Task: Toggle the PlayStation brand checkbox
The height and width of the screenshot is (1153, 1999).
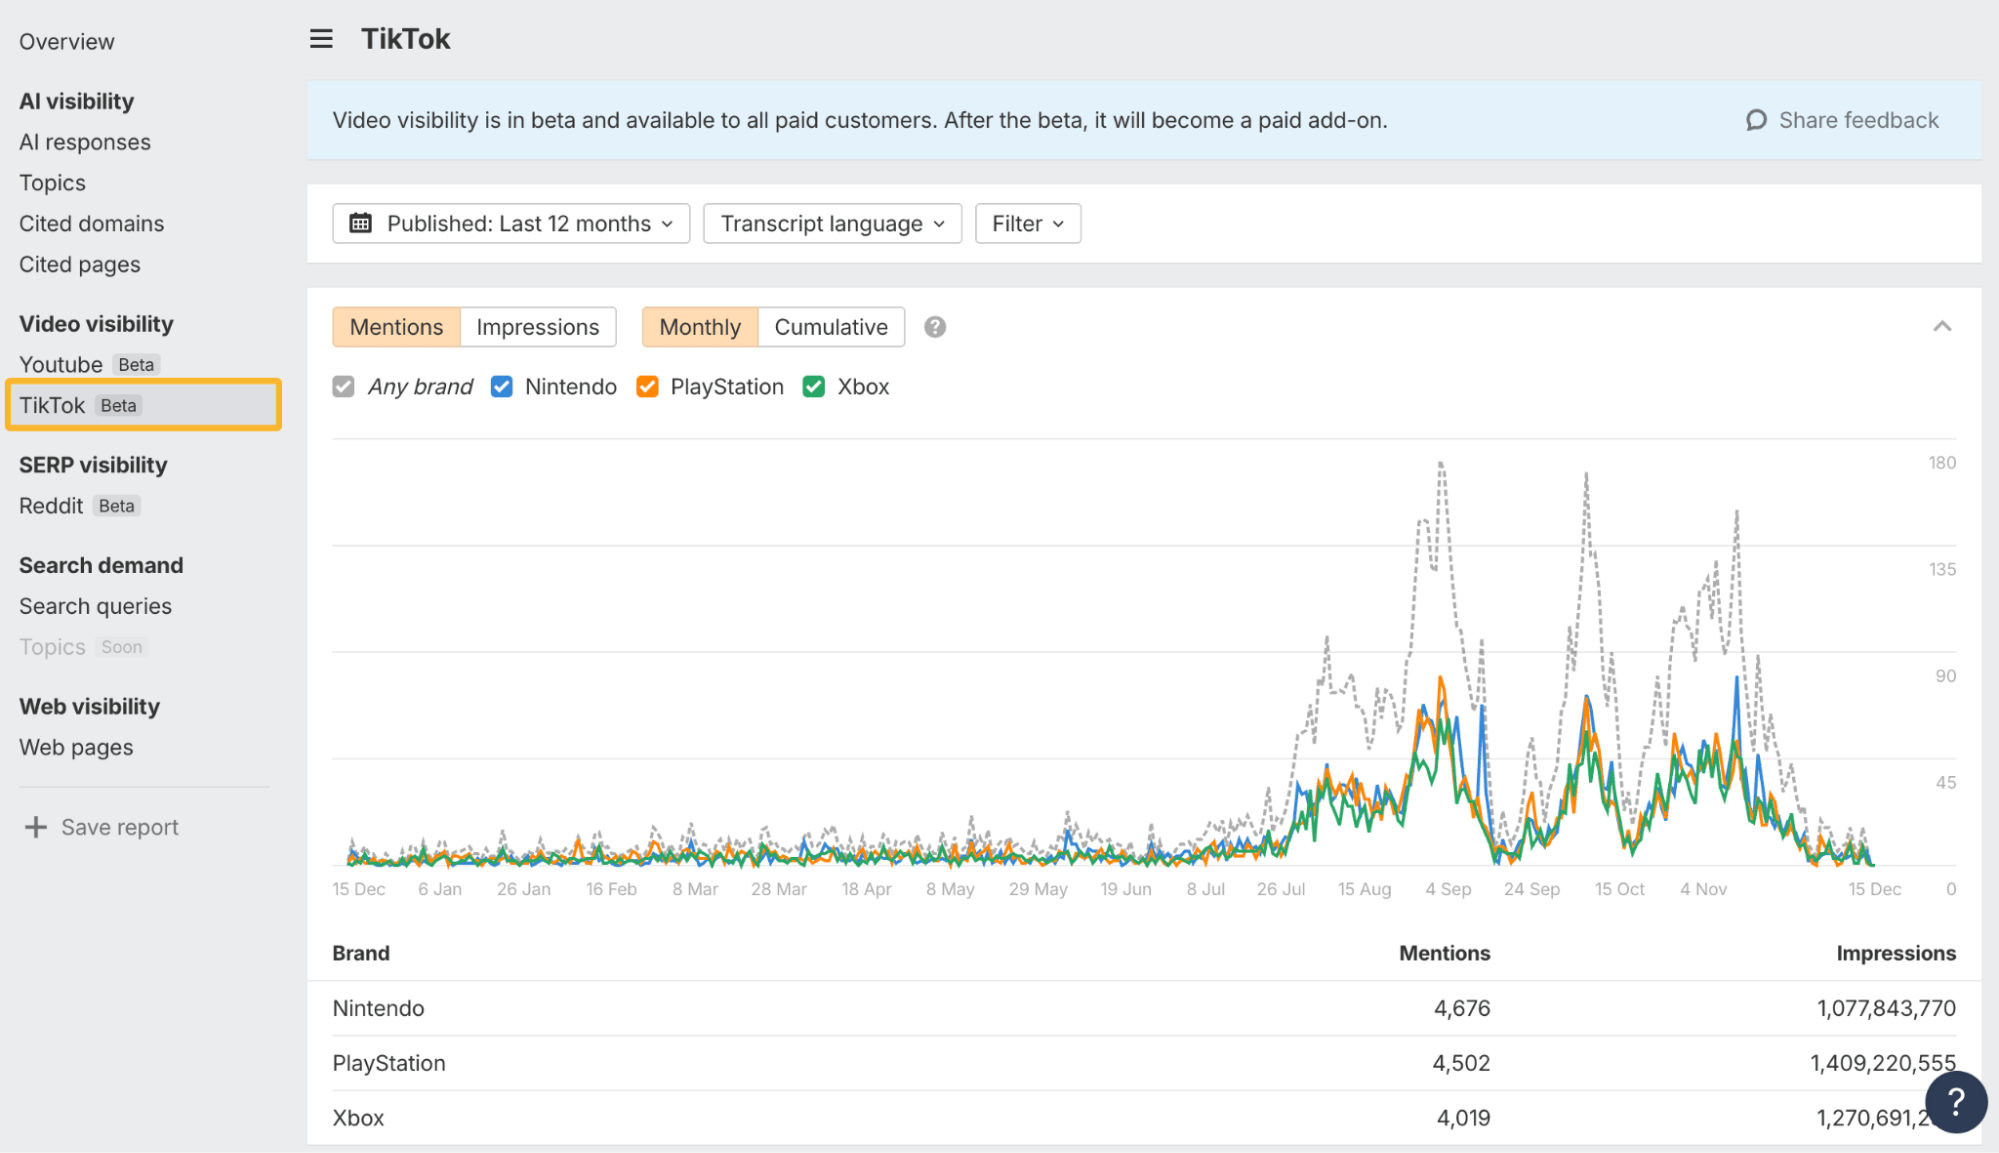Action: (x=648, y=387)
